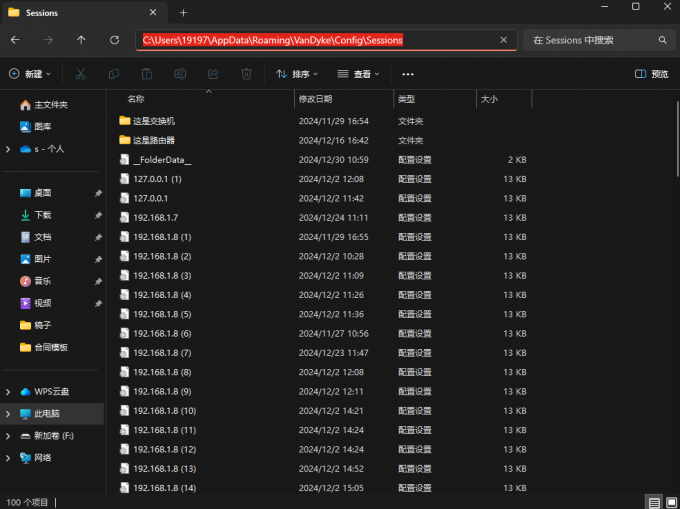The image size is (680, 509).
Task: Open the 排序 Sort dropdown
Action: [x=297, y=74]
